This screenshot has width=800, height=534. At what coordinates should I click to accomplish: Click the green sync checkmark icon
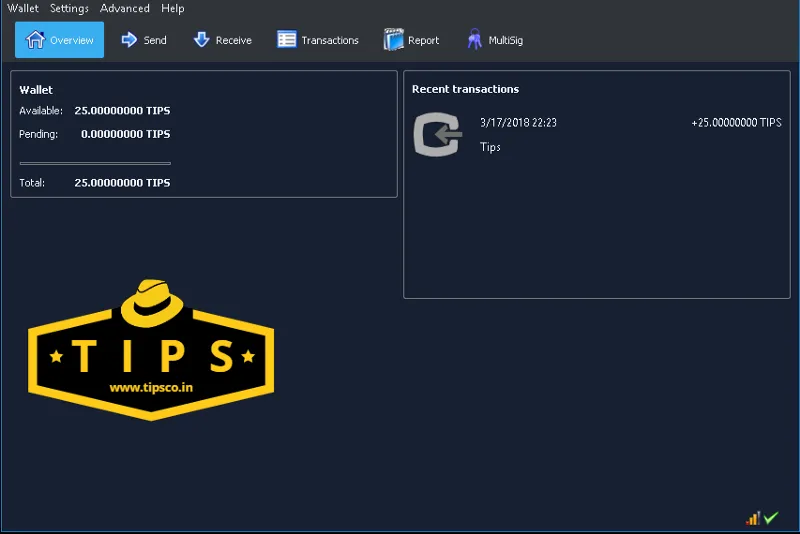771,518
